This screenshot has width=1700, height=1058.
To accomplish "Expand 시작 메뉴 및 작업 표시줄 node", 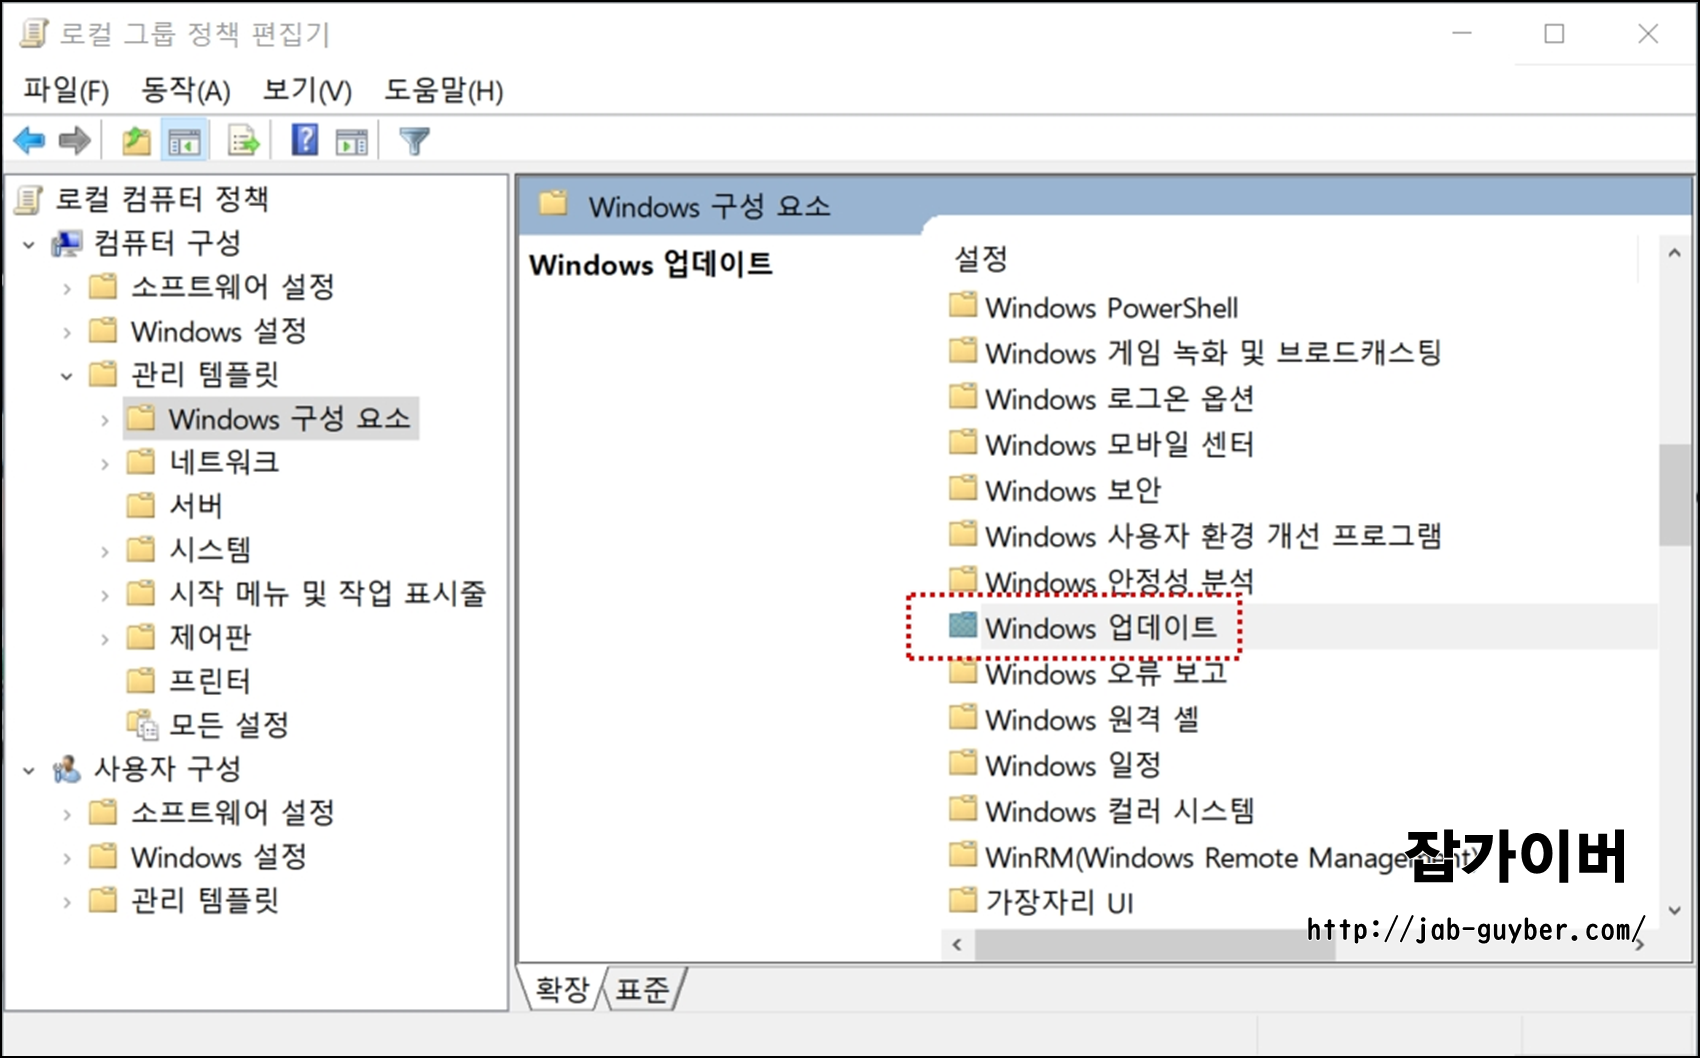I will pos(105,595).
